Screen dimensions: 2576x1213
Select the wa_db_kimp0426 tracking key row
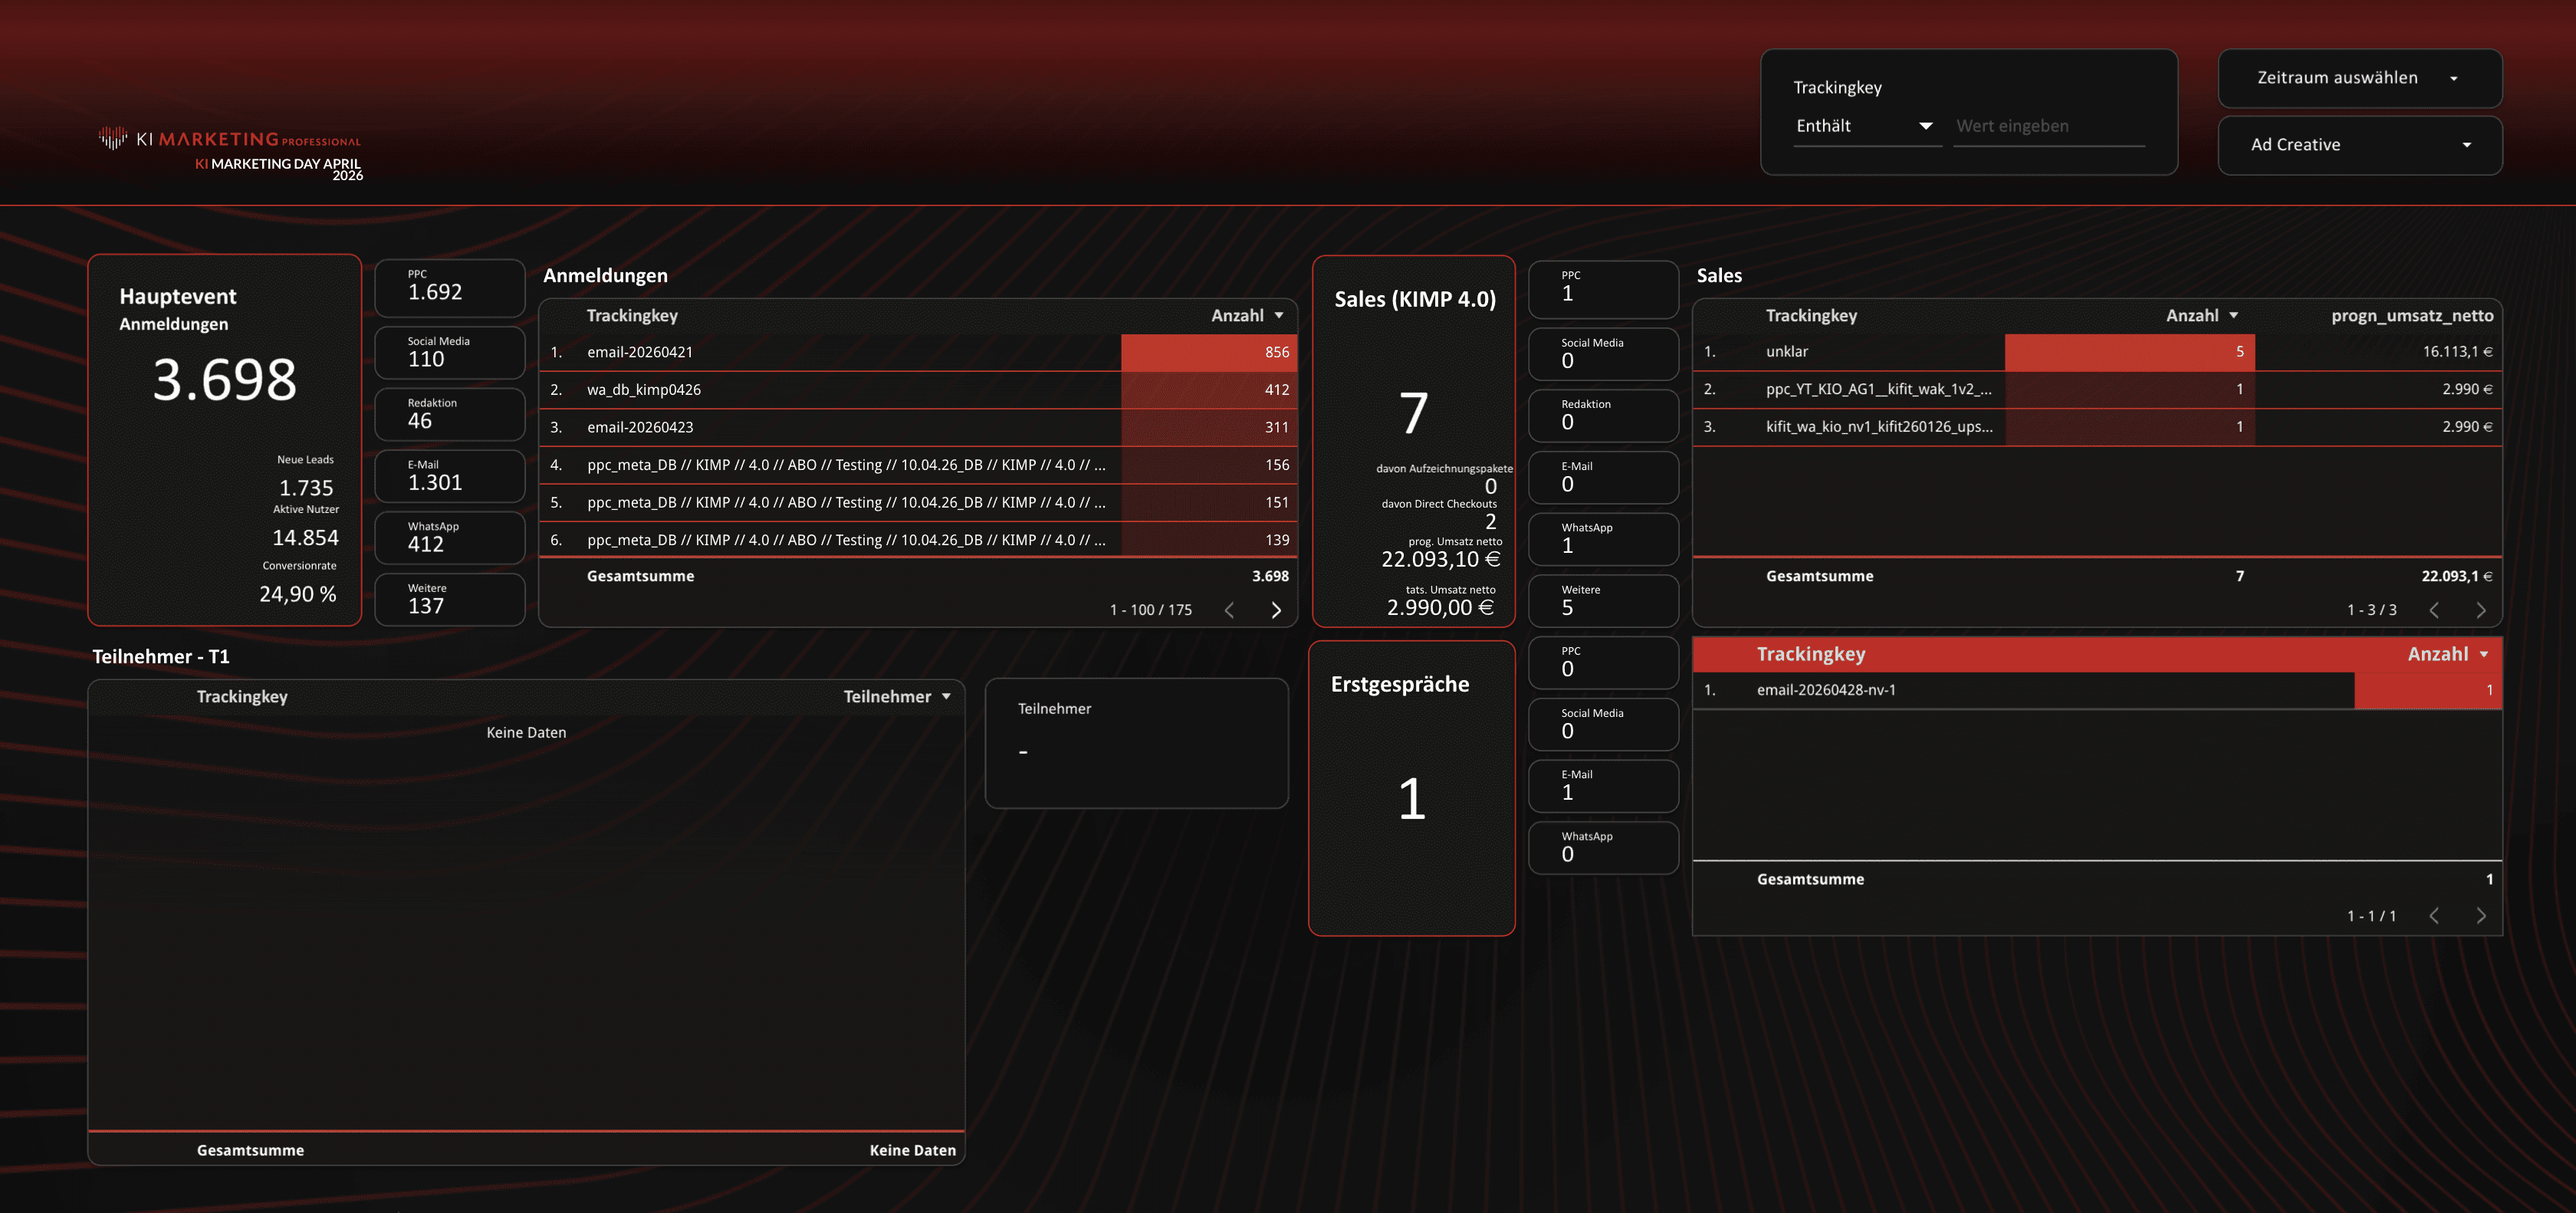coord(644,390)
